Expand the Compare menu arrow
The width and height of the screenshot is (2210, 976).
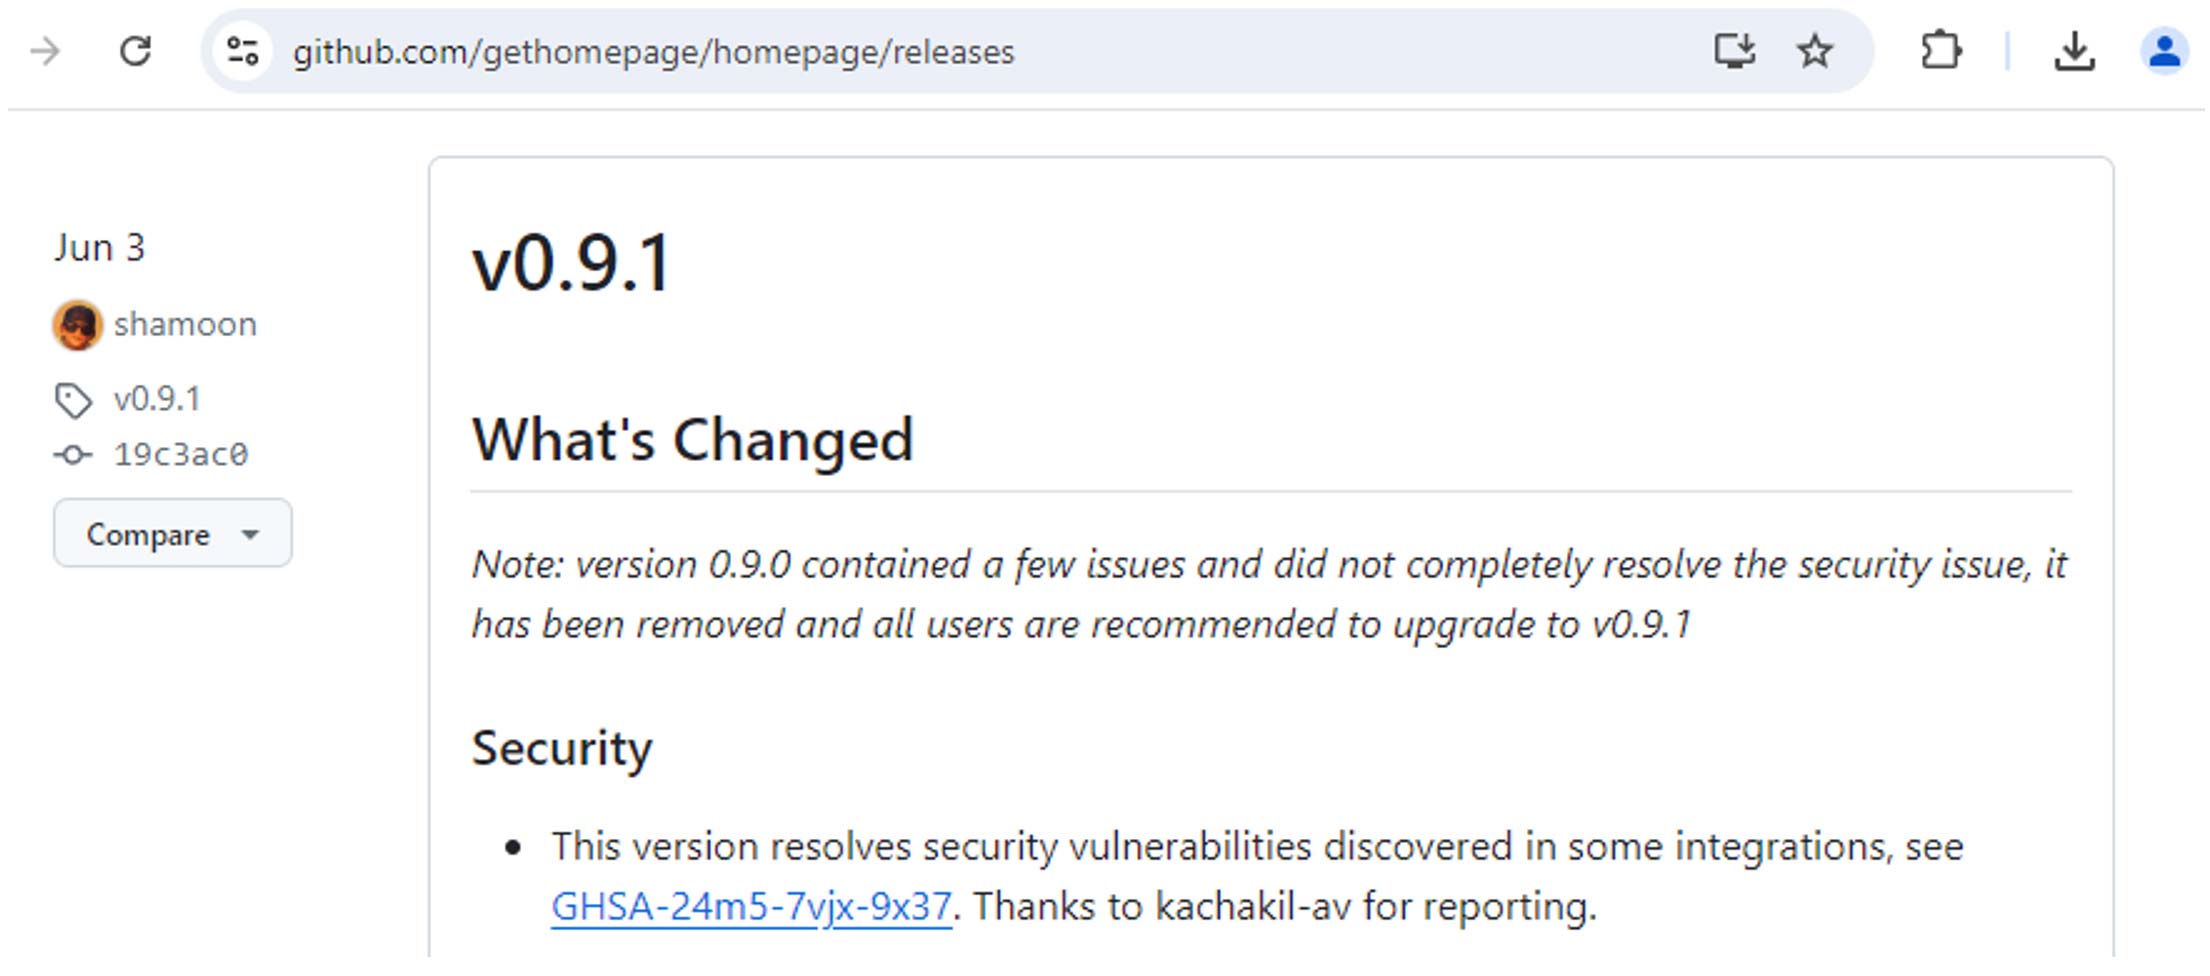click(x=249, y=533)
